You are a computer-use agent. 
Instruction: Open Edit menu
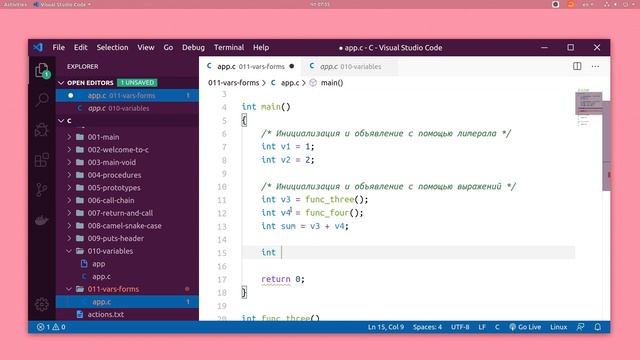click(x=80, y=47)
